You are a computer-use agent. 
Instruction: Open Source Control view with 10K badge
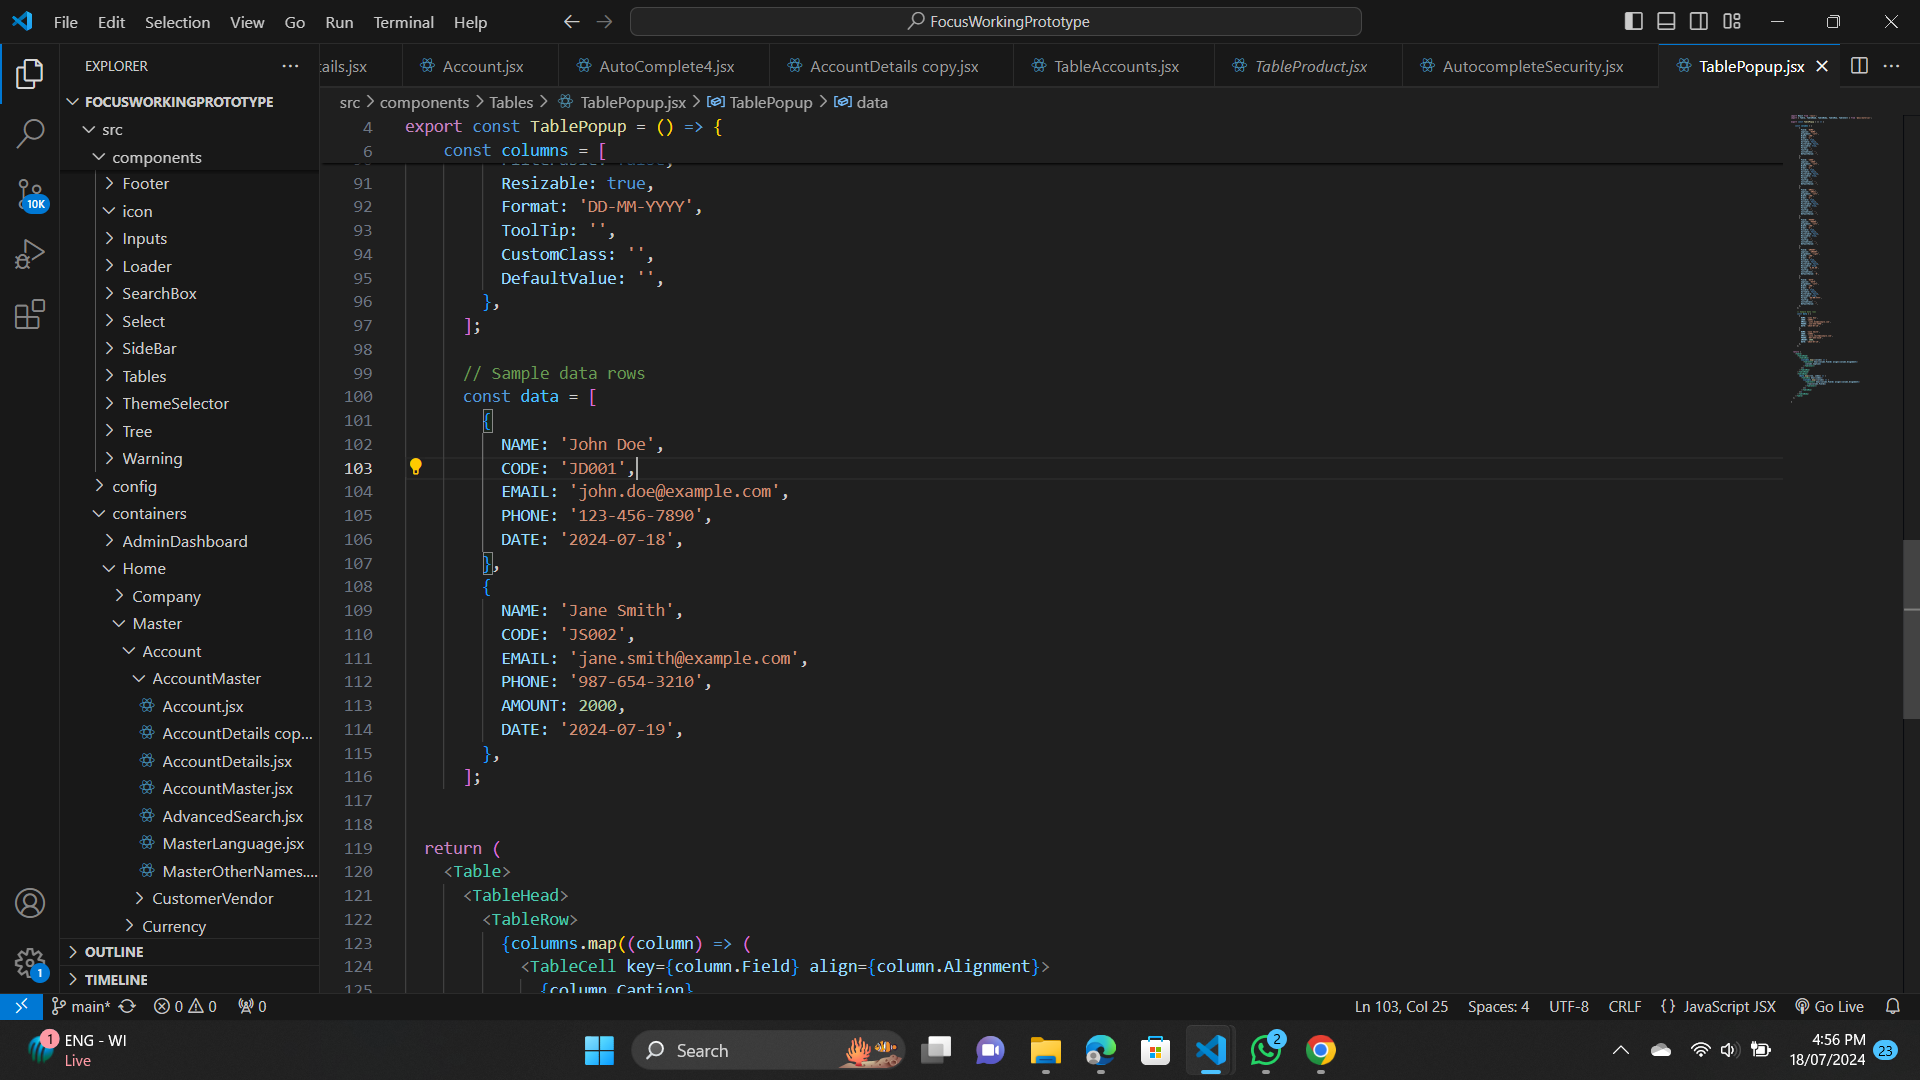click(x=30, y=194)
